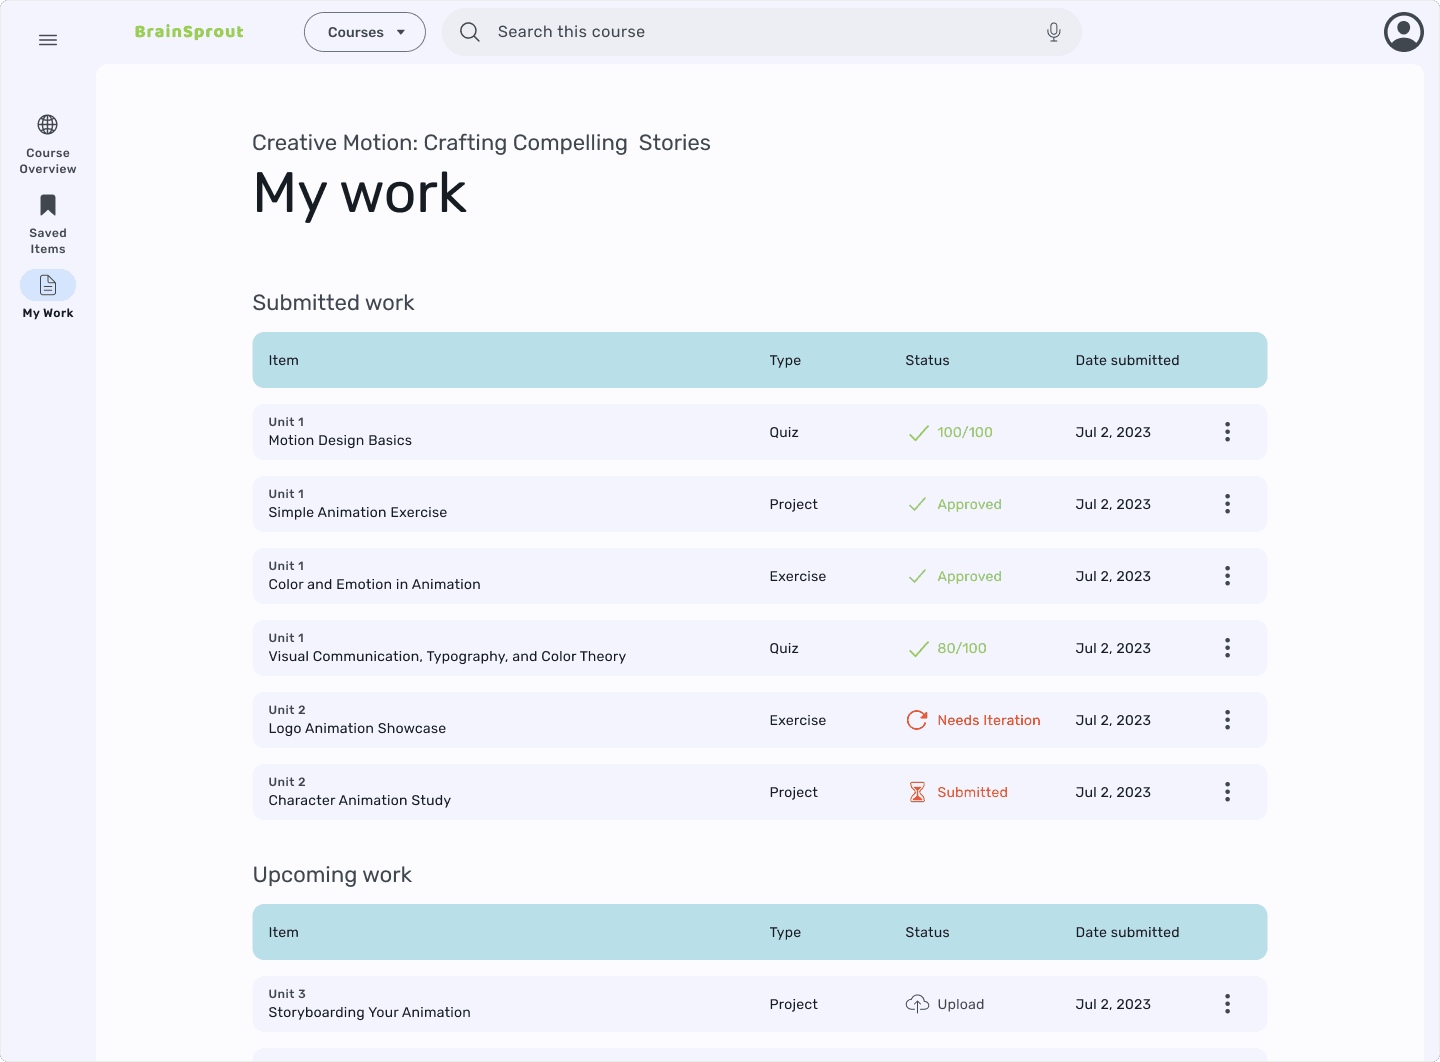Click the BrainSprout logo
The width and height of the screenshot is (1440, 1062).
pyautogui.click(x=189, y=32)
